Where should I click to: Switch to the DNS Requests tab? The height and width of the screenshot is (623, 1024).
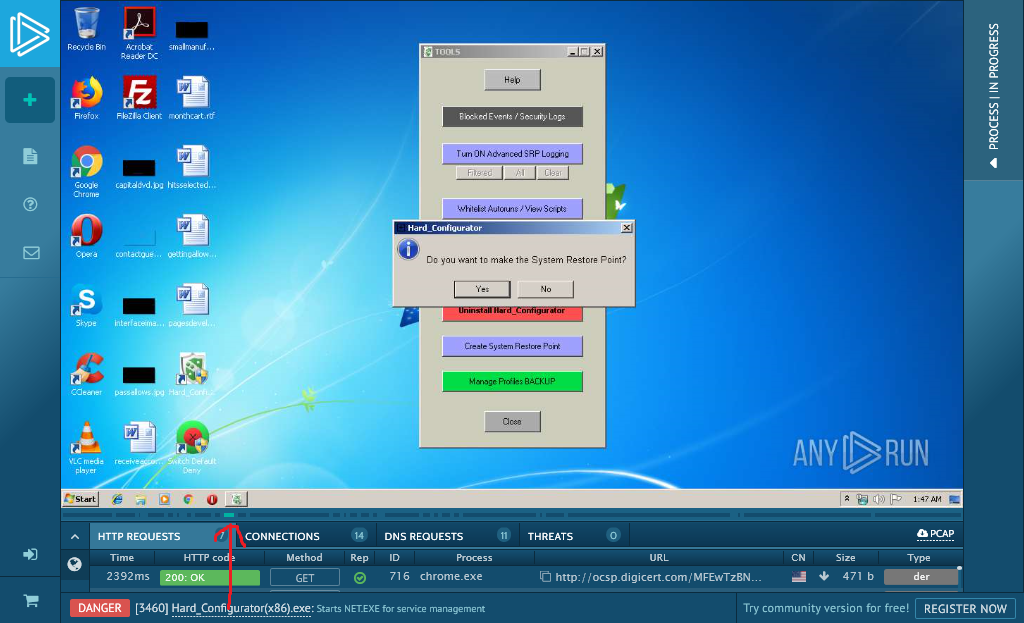click(423, 536)
